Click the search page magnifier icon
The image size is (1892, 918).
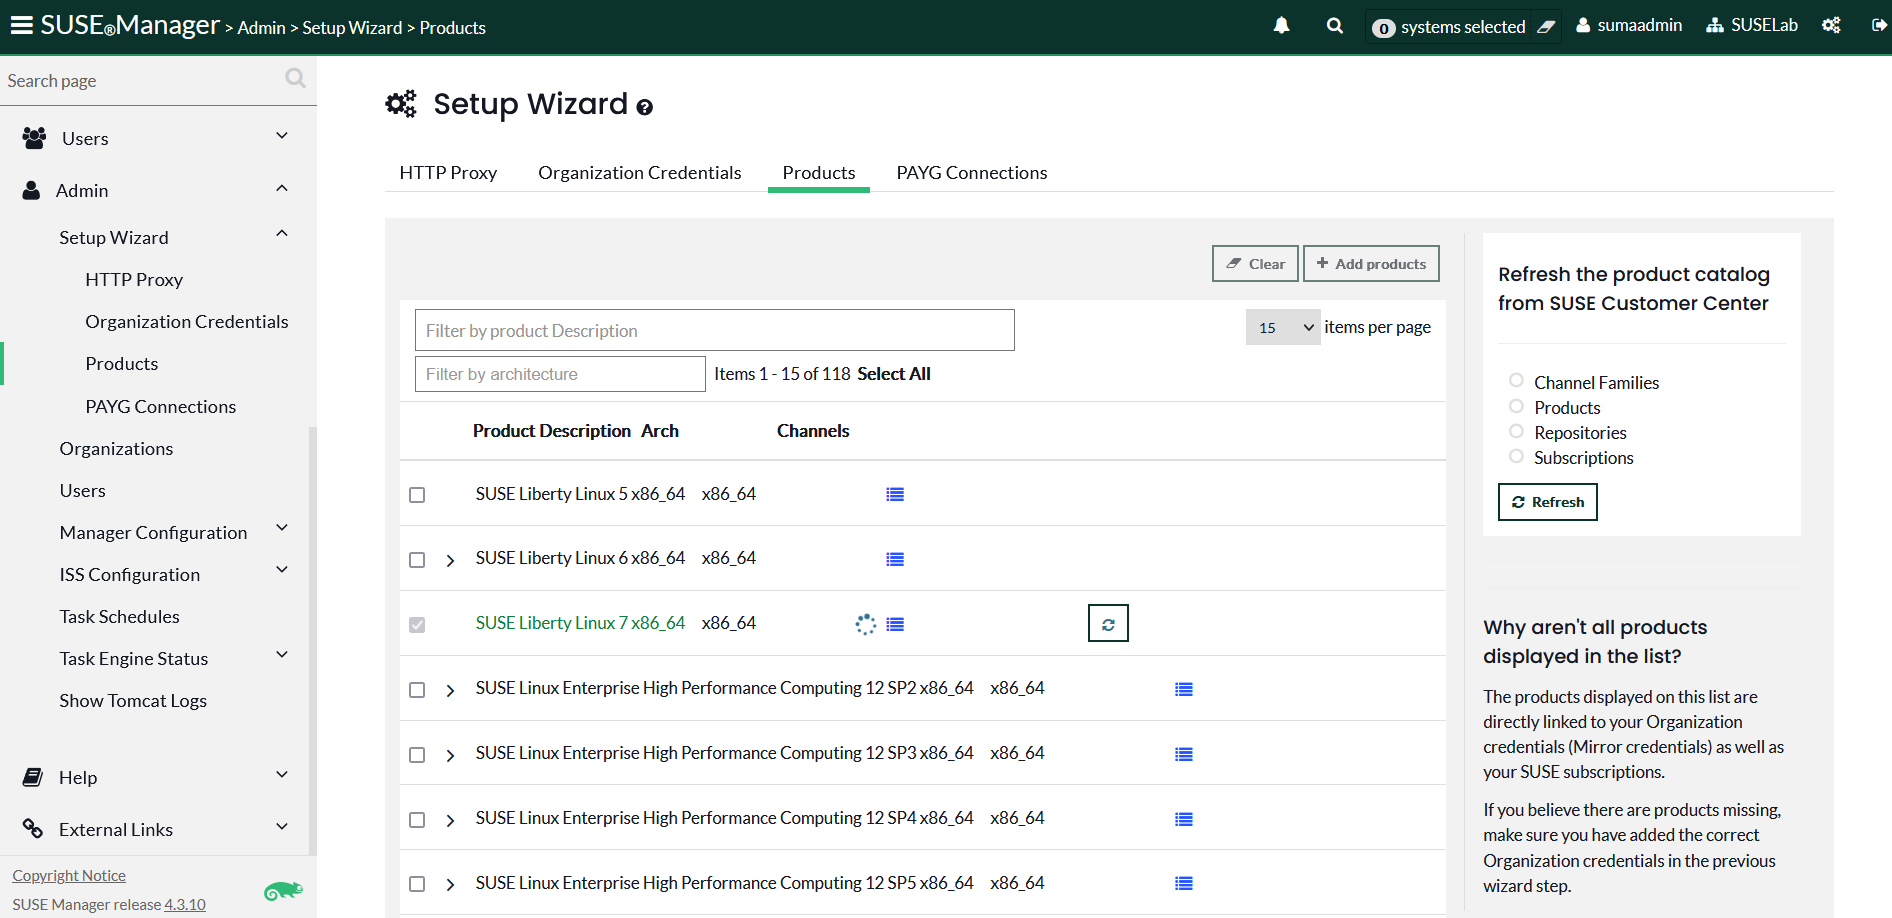295,78
